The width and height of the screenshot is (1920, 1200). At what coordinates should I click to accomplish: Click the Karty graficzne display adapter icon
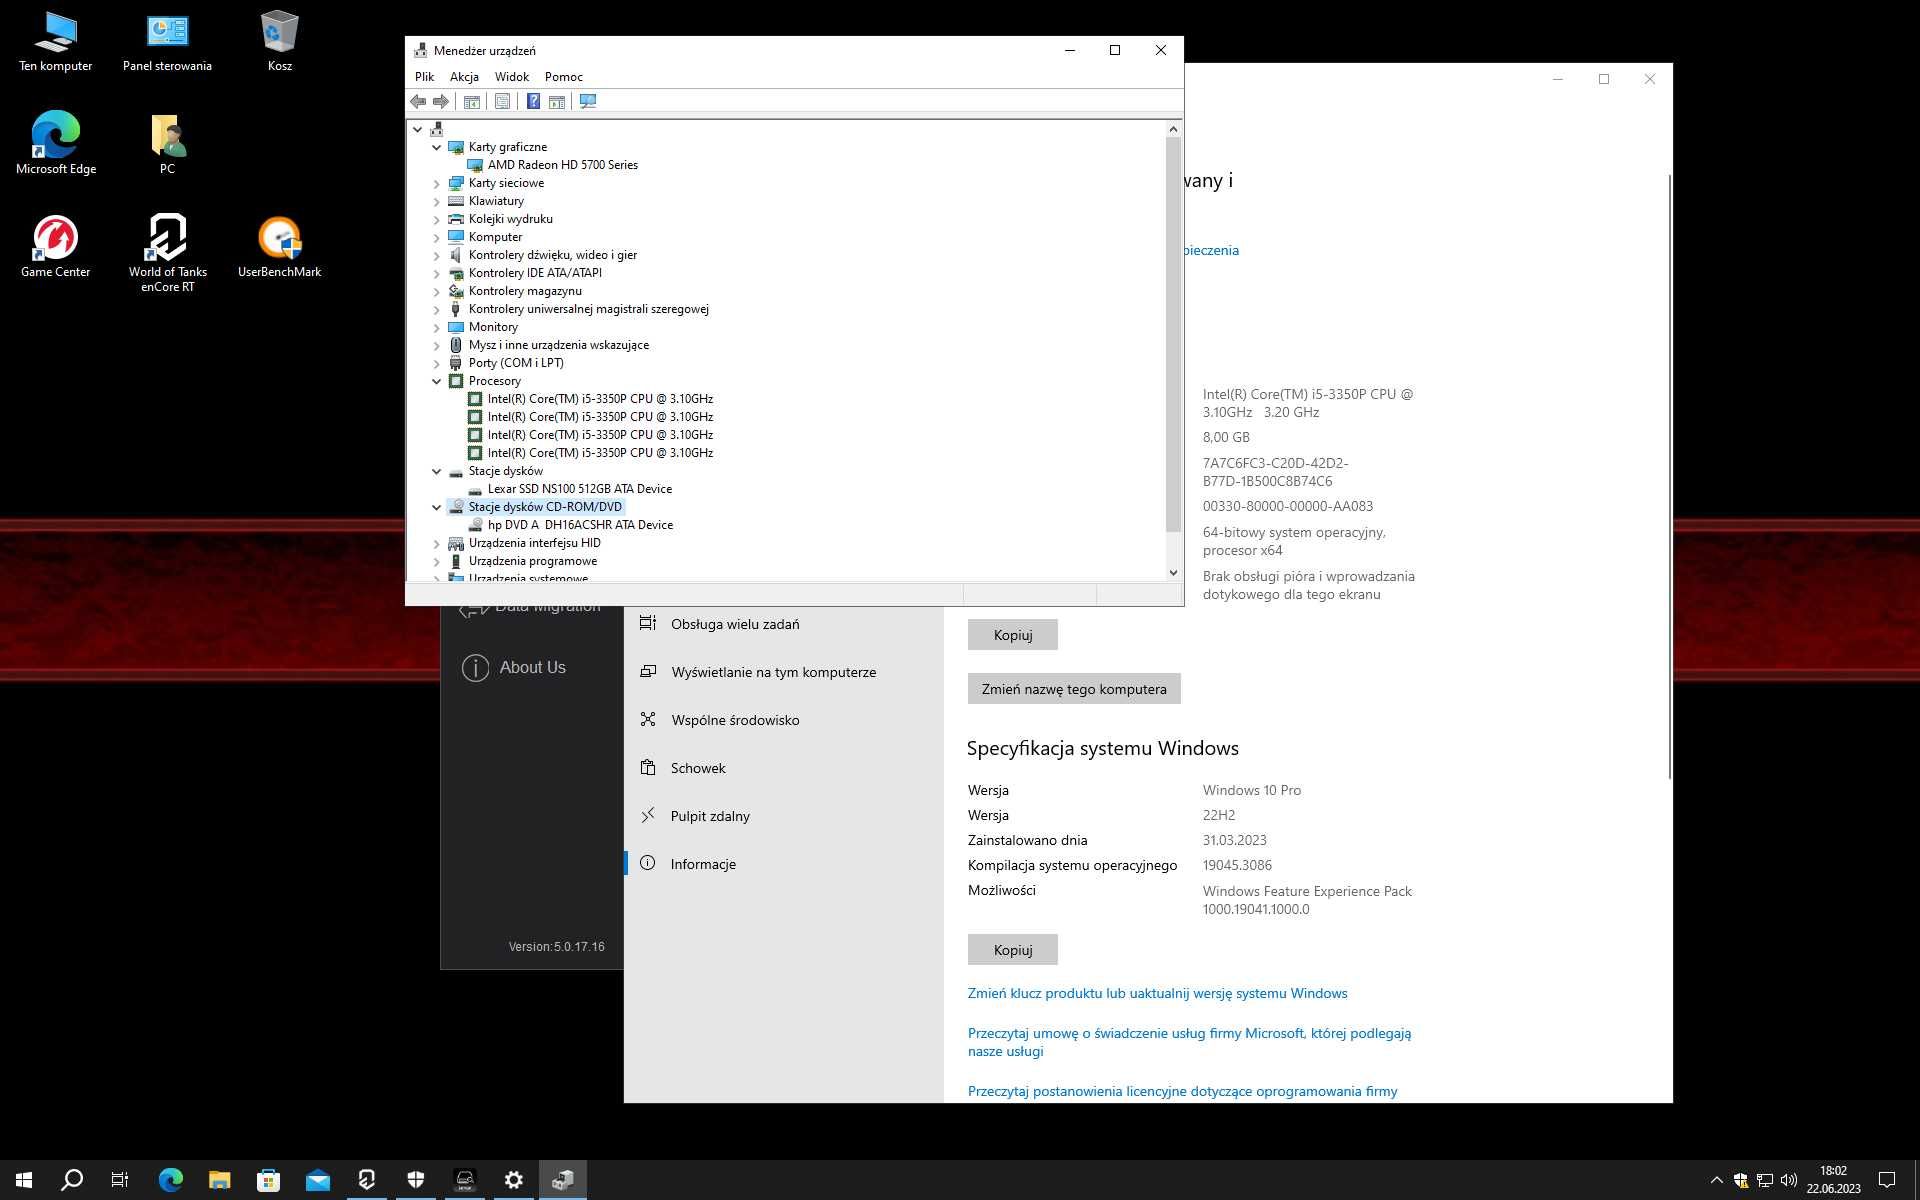pos(456,147)
